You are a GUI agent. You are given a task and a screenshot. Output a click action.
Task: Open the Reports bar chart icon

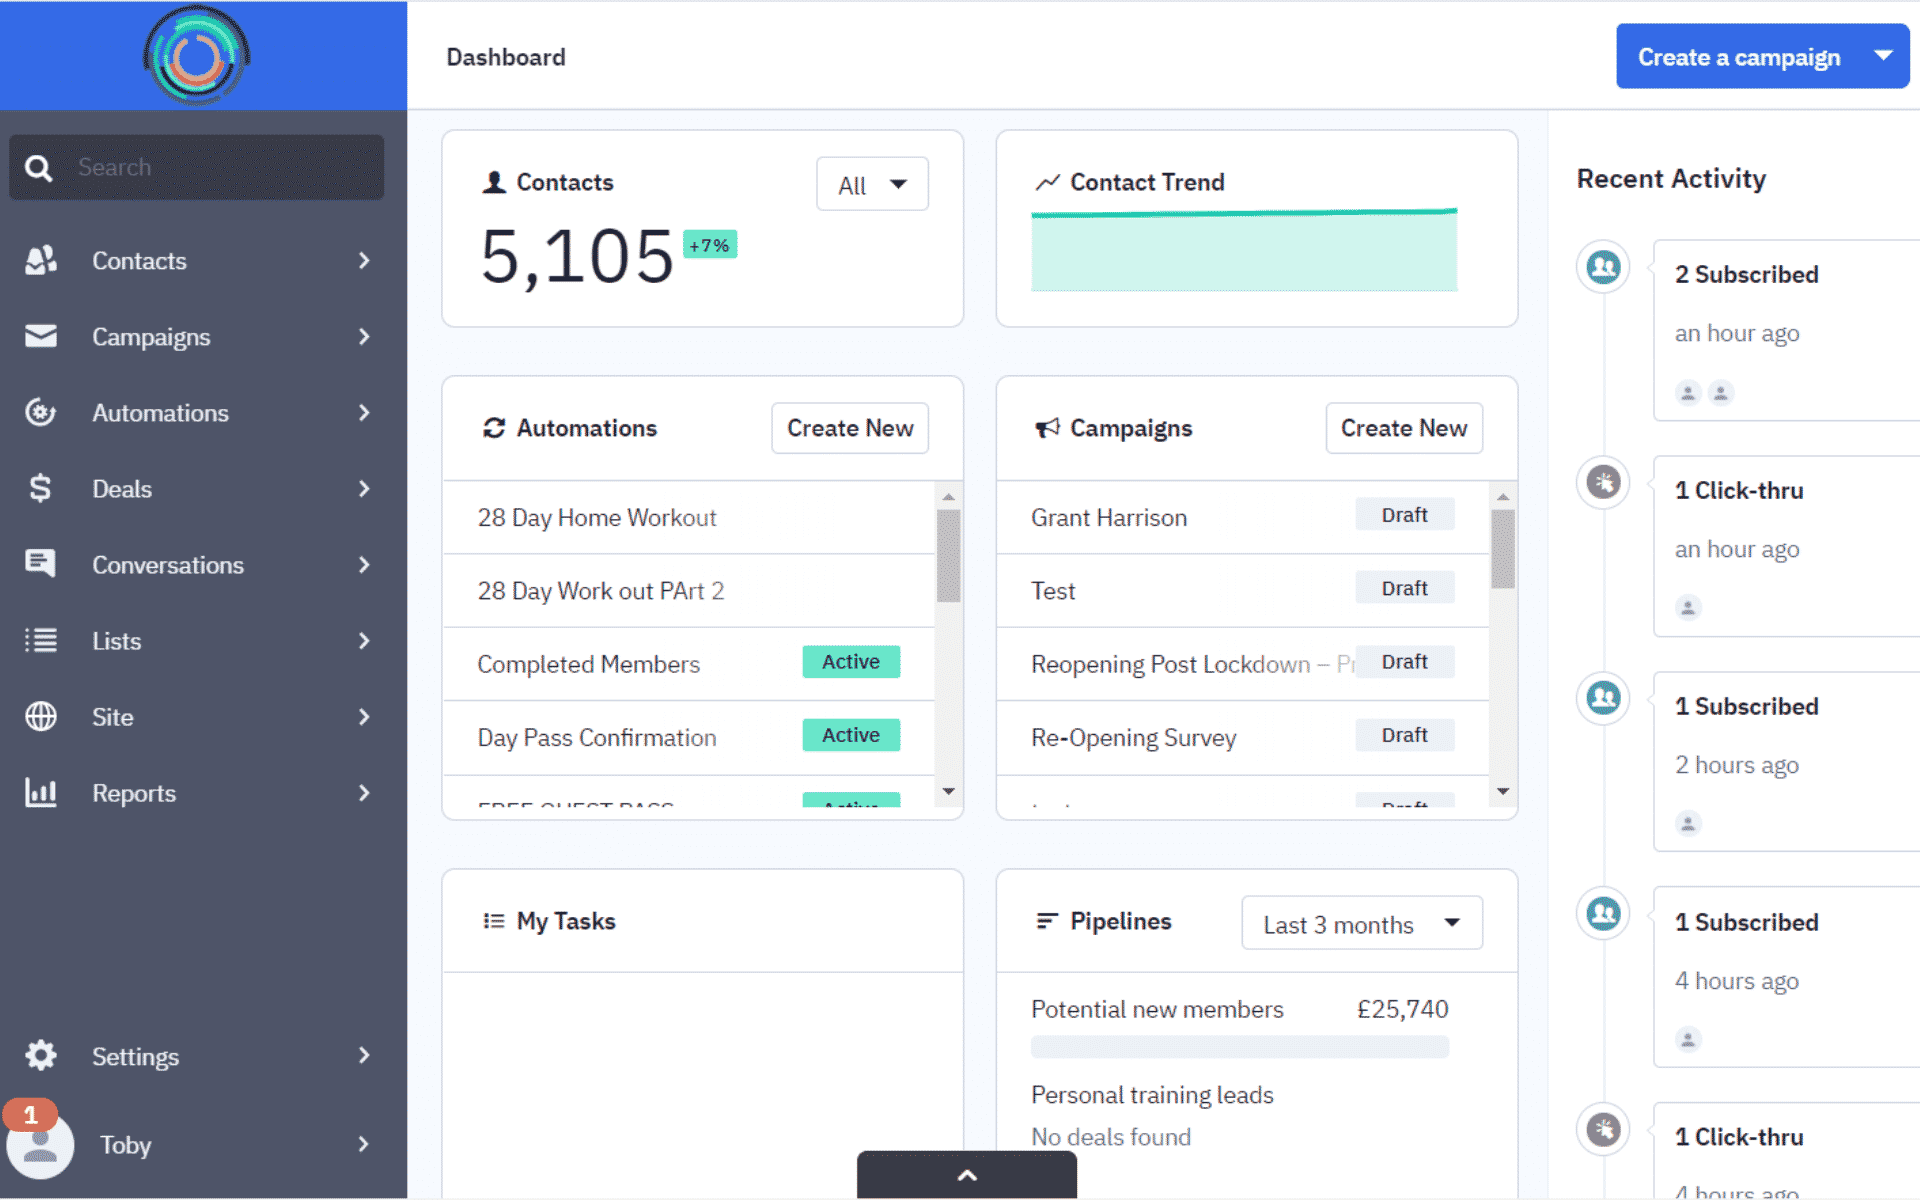point(40,792)
